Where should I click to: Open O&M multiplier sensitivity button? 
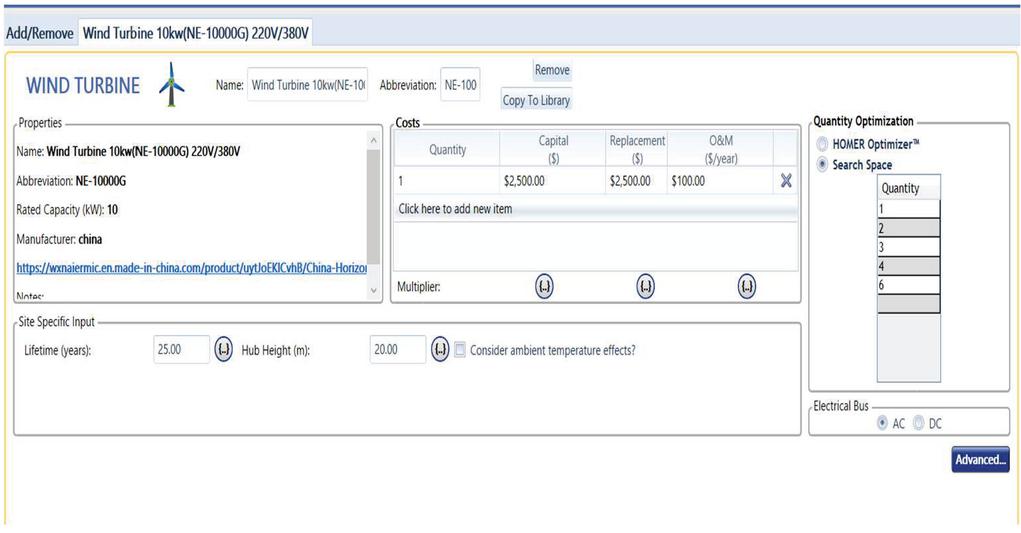coord(747,286)
